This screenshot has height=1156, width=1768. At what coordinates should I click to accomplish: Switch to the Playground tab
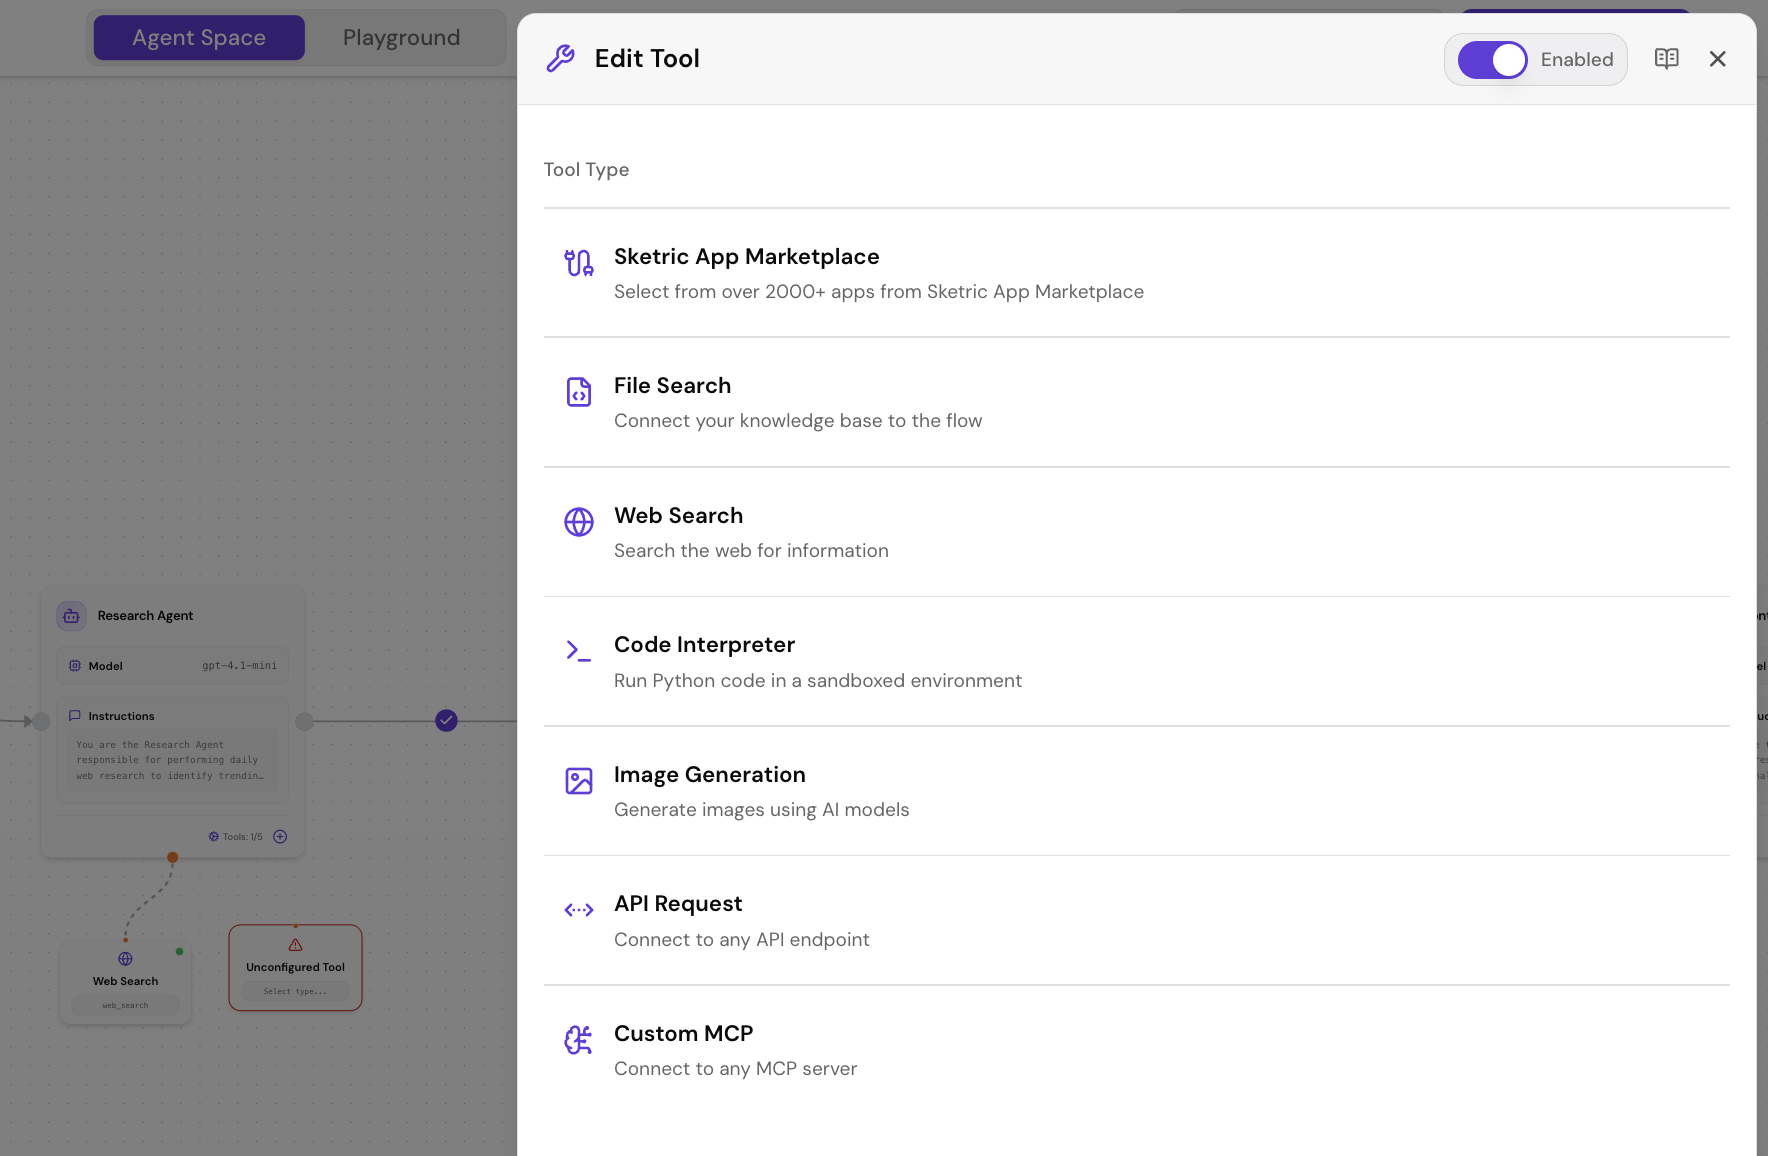(401, 37)
